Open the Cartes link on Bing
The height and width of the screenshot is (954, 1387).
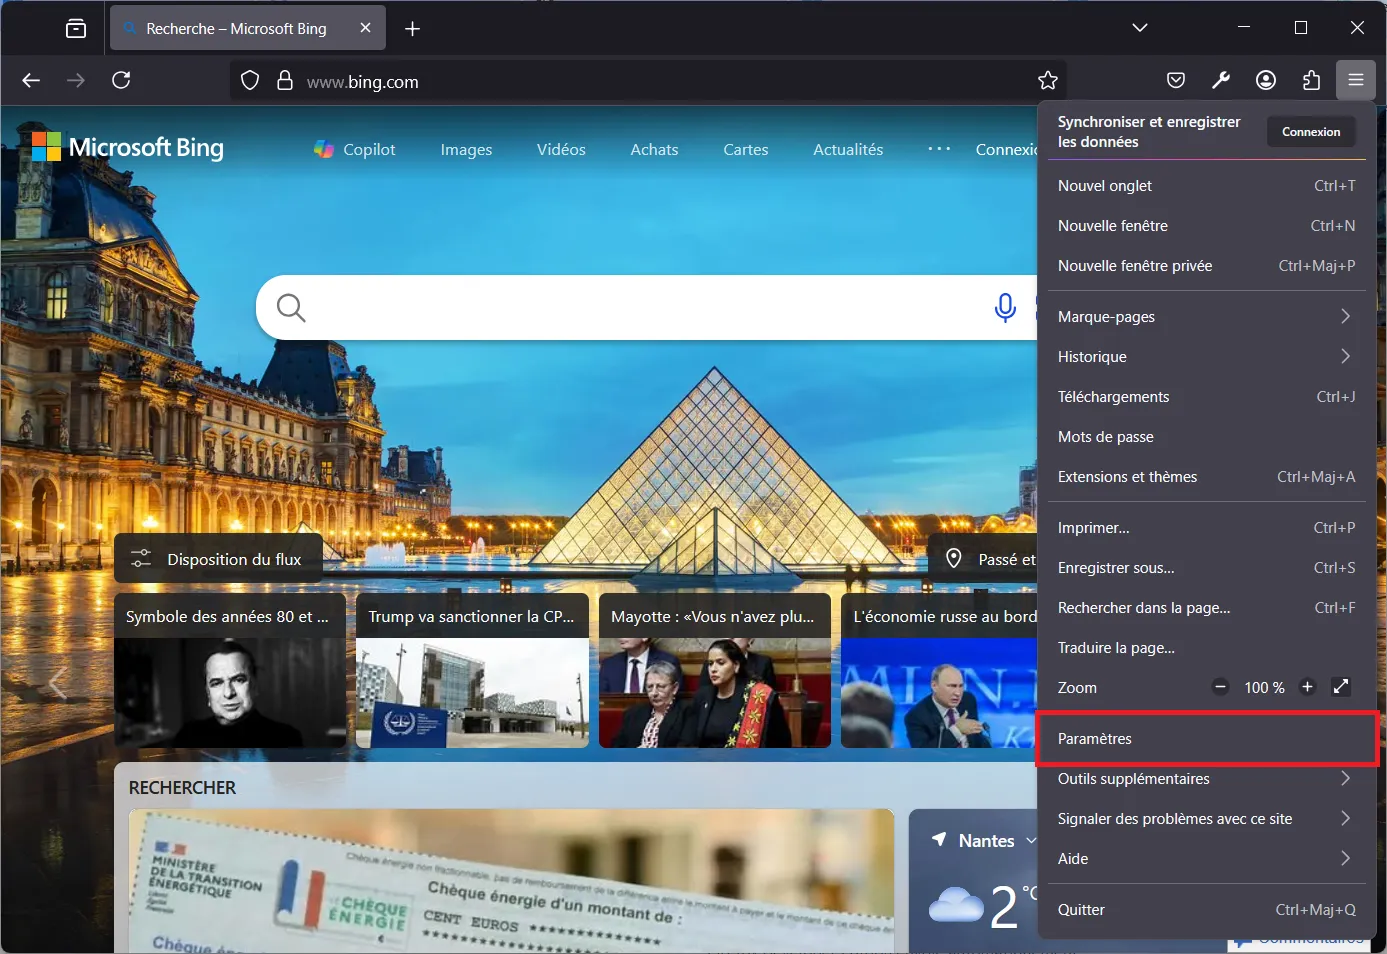[746, 149]
